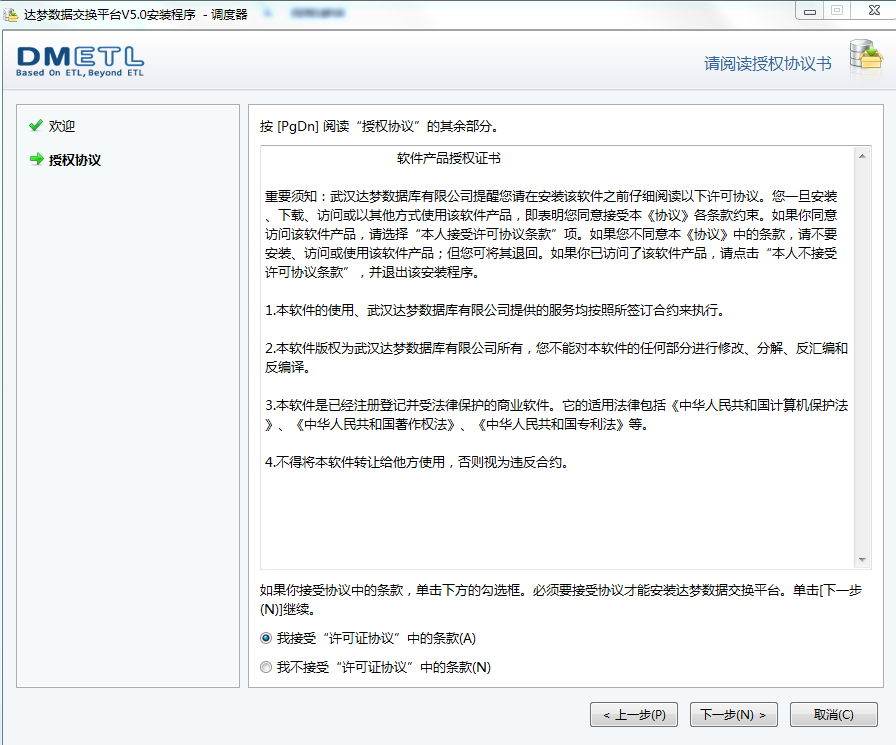Select do not accept license terms option

pos(266,667)
